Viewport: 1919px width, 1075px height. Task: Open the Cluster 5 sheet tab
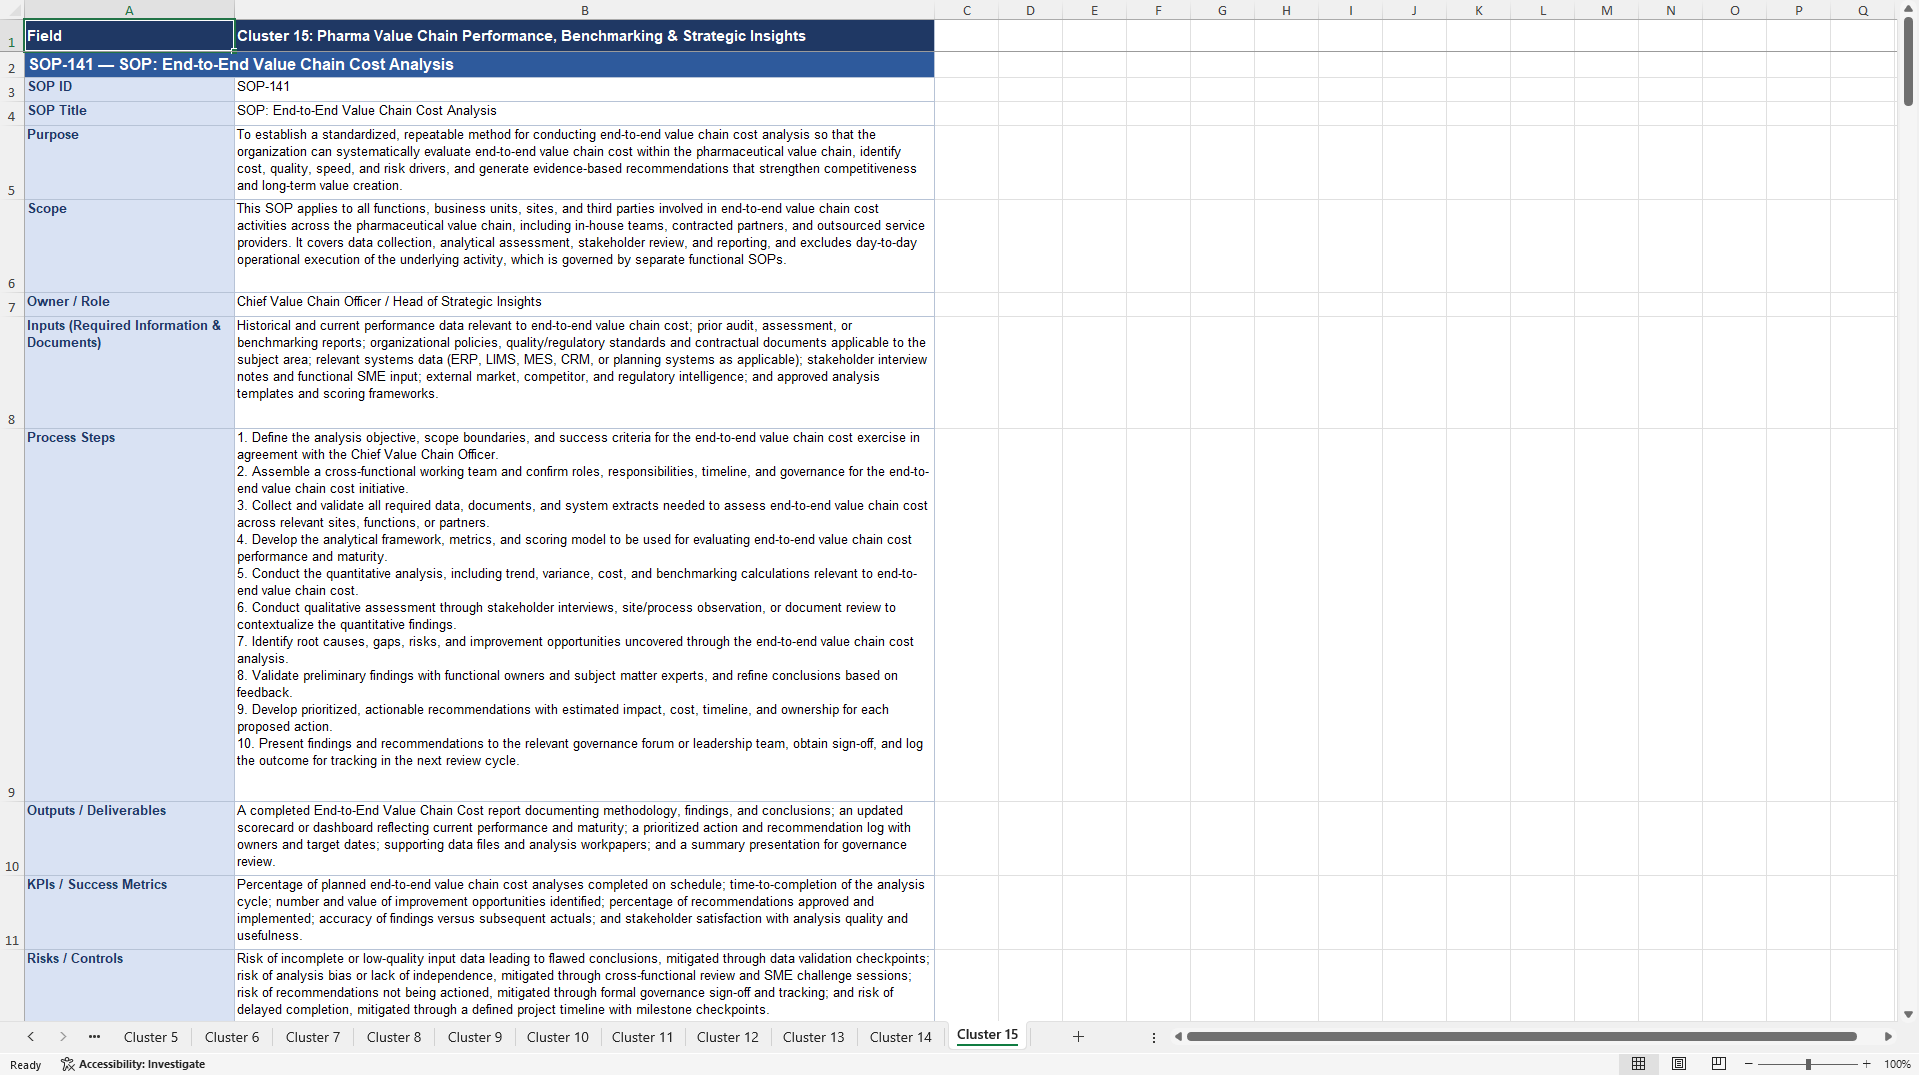pyautogui.click(x=151, y=1037)
